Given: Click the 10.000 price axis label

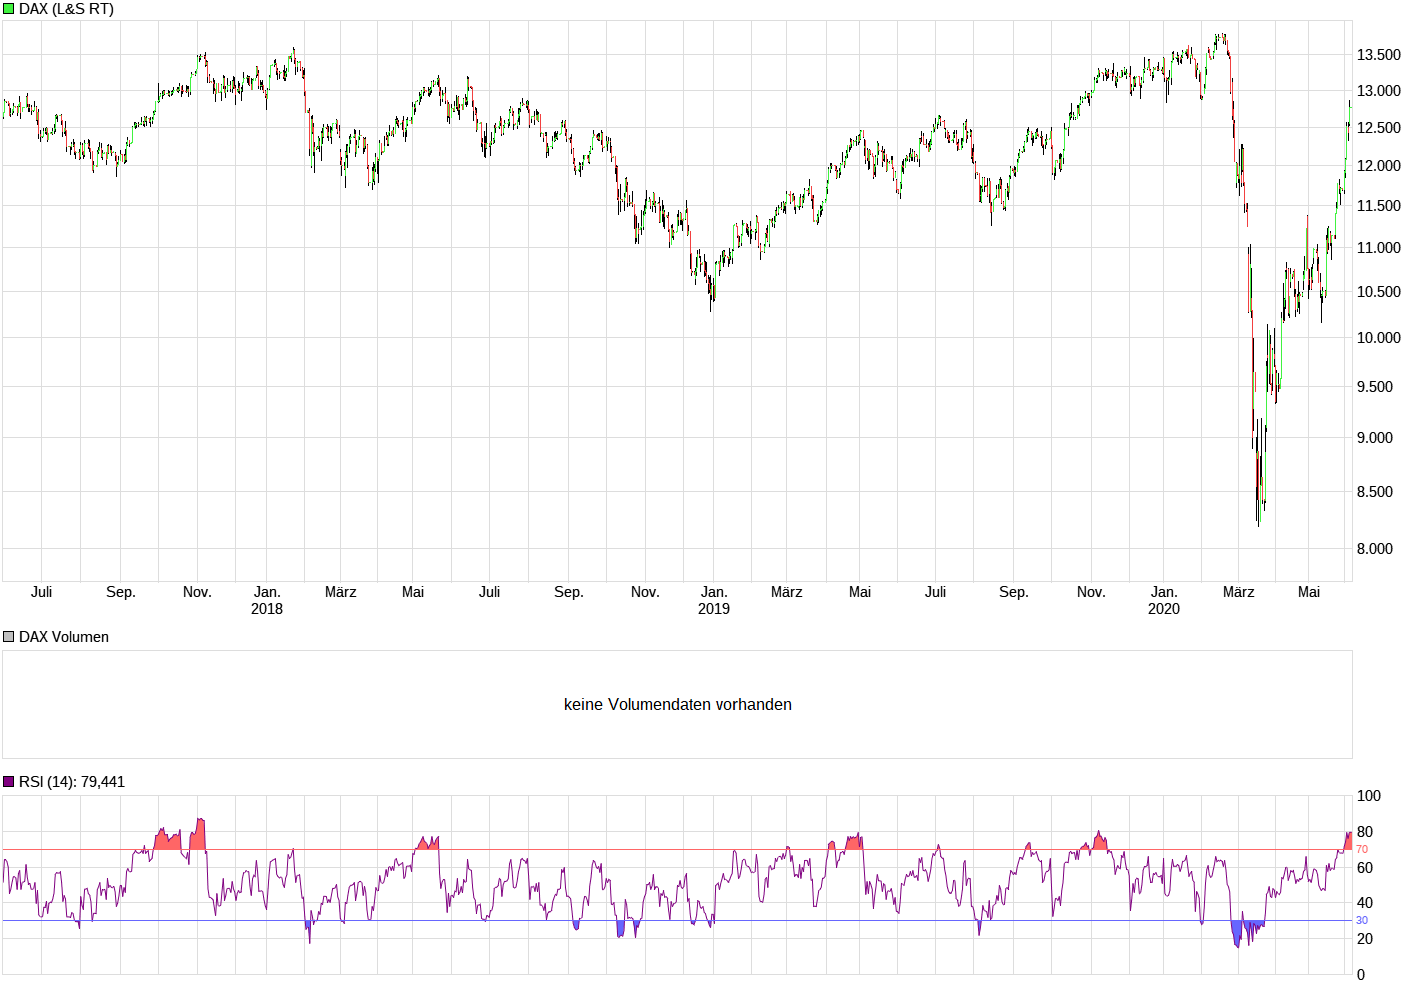Looking at the screenshot, I should 1379,338.
